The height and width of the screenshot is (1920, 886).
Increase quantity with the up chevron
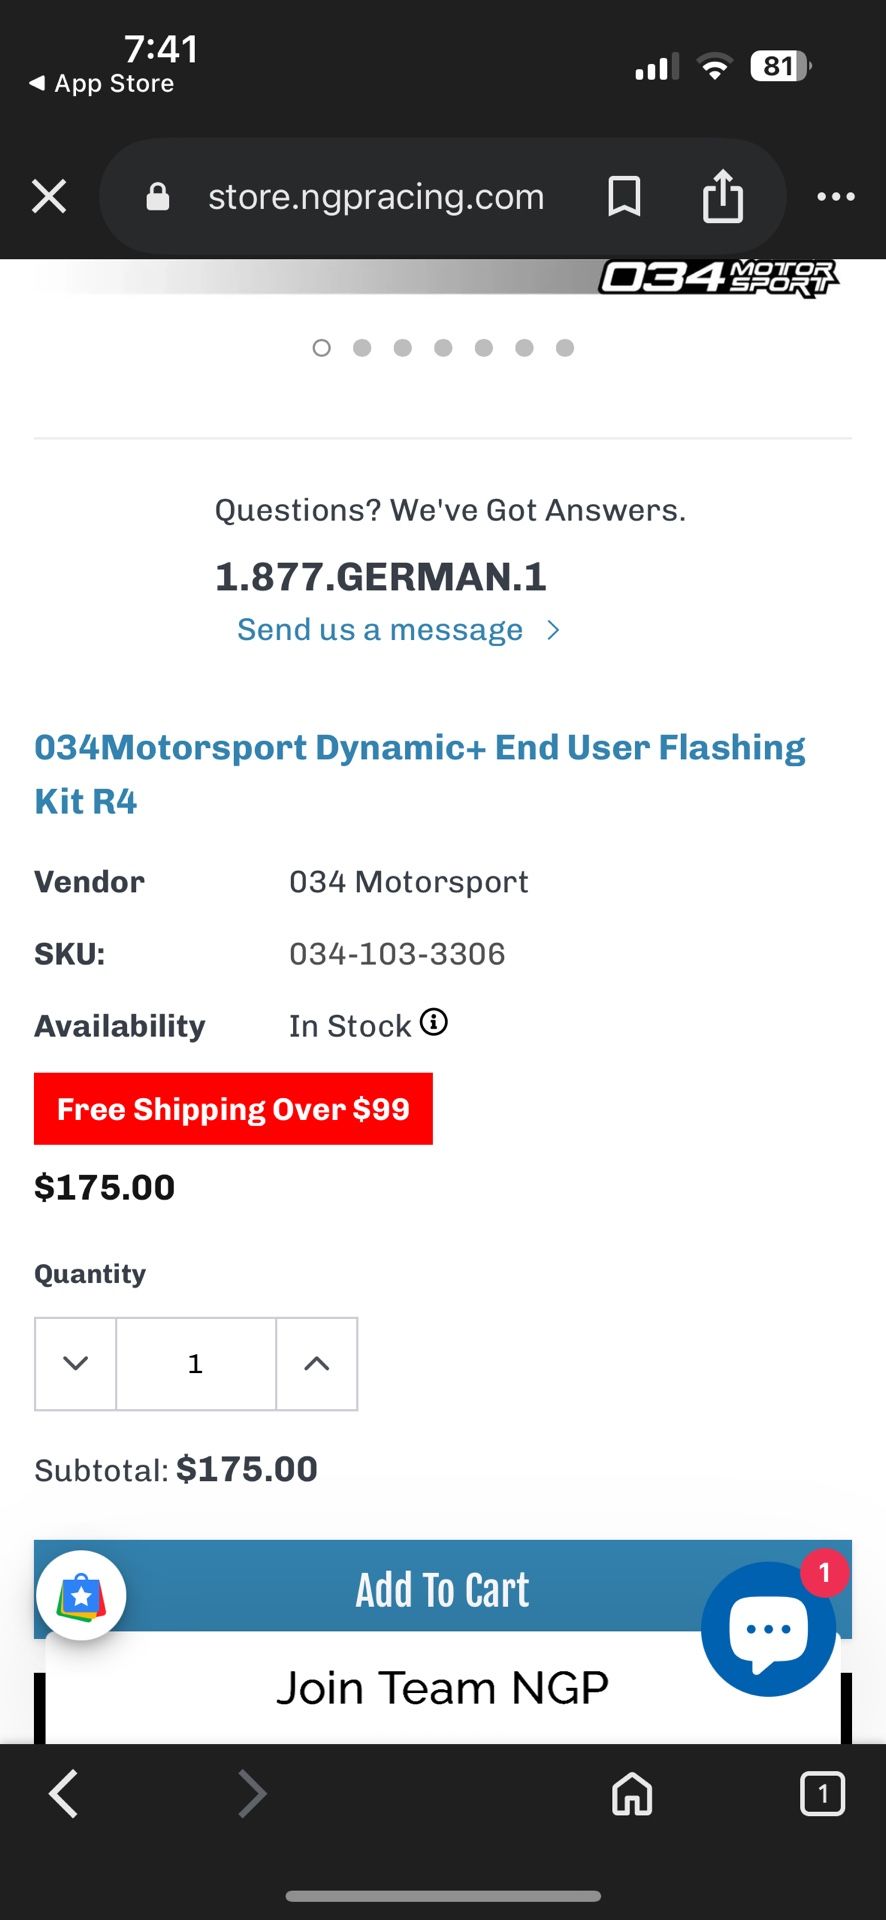coord(317,1363)
